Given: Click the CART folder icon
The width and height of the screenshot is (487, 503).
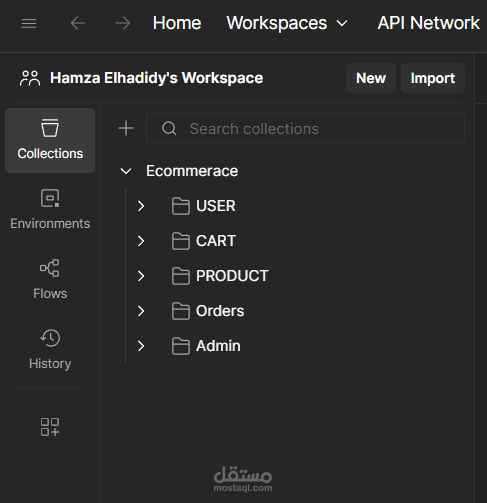Looking at the screenshot, I should click(x=181, y=241).
